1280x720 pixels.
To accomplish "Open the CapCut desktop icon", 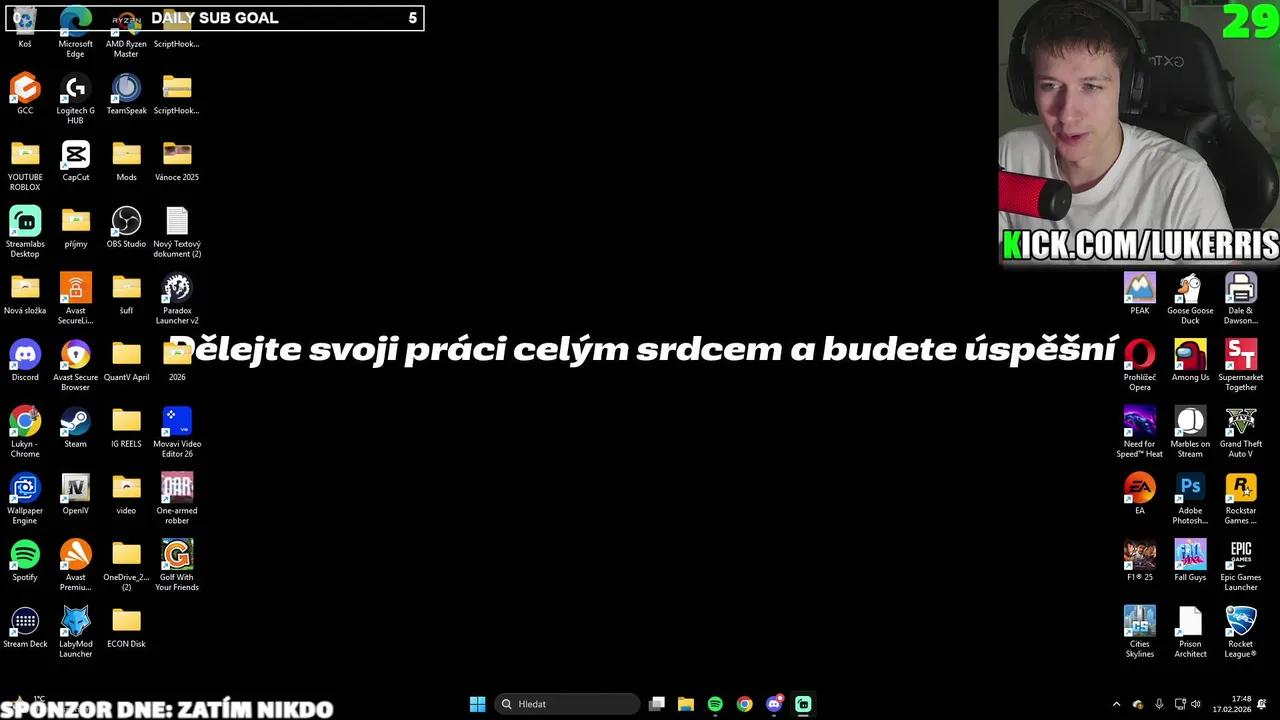I will (x=75, y=154).
